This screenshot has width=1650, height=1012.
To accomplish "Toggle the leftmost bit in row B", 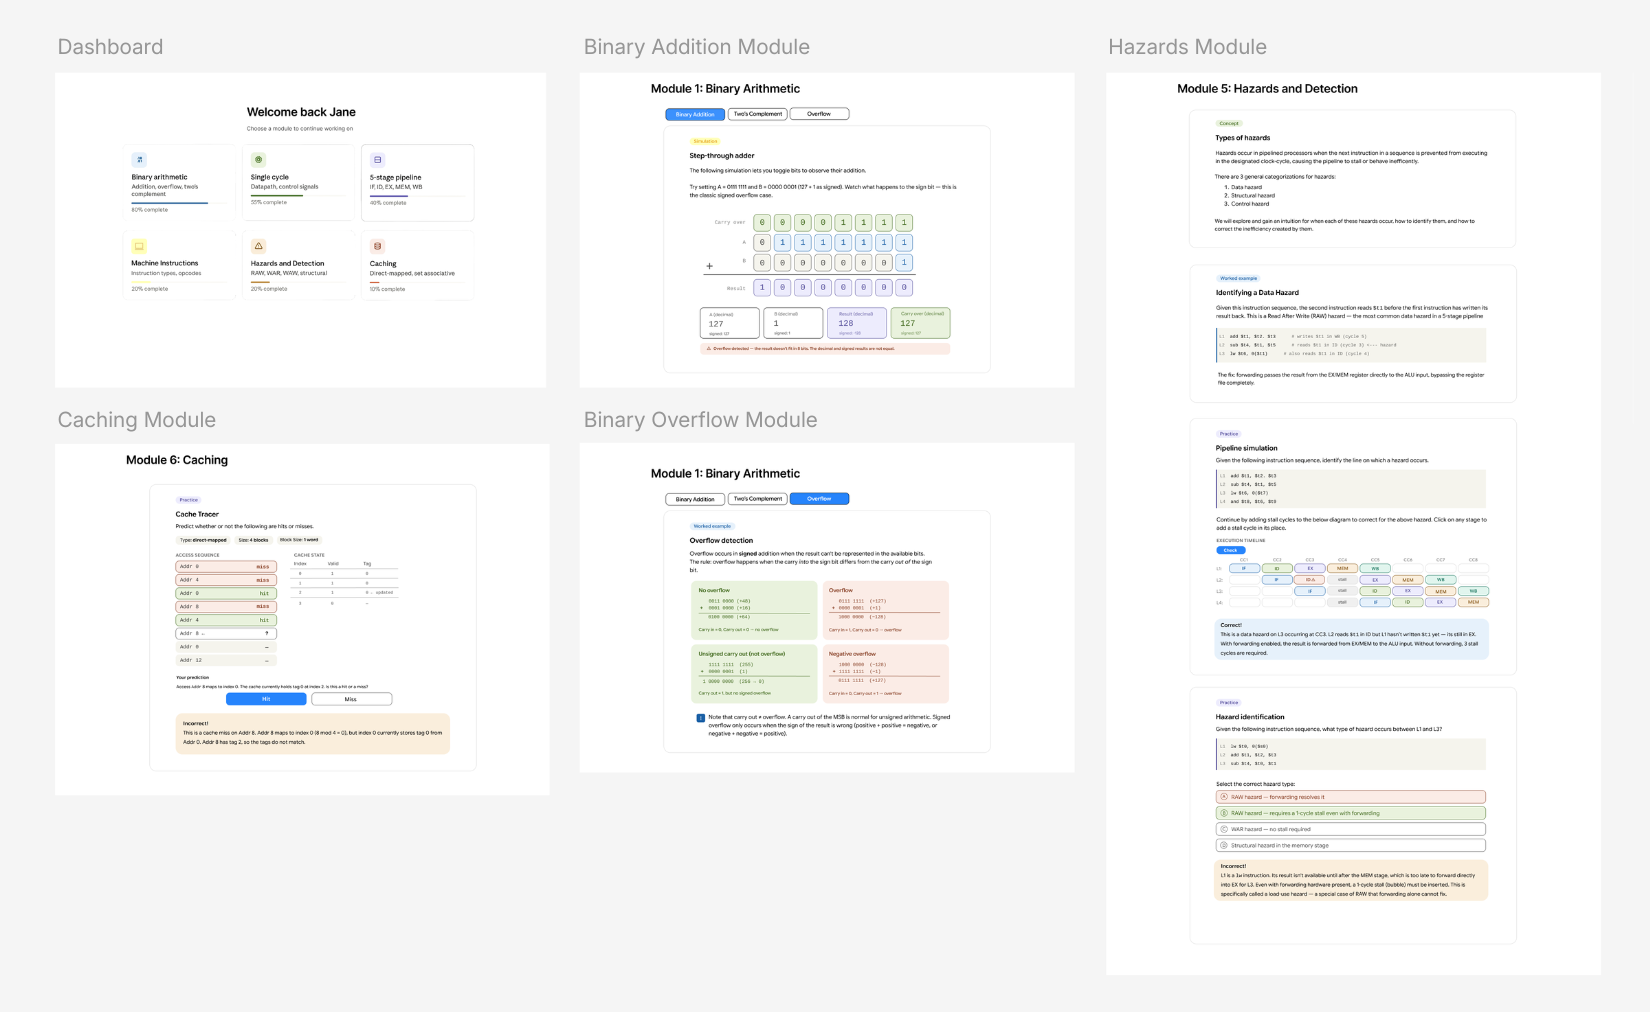I will point(762,263).
